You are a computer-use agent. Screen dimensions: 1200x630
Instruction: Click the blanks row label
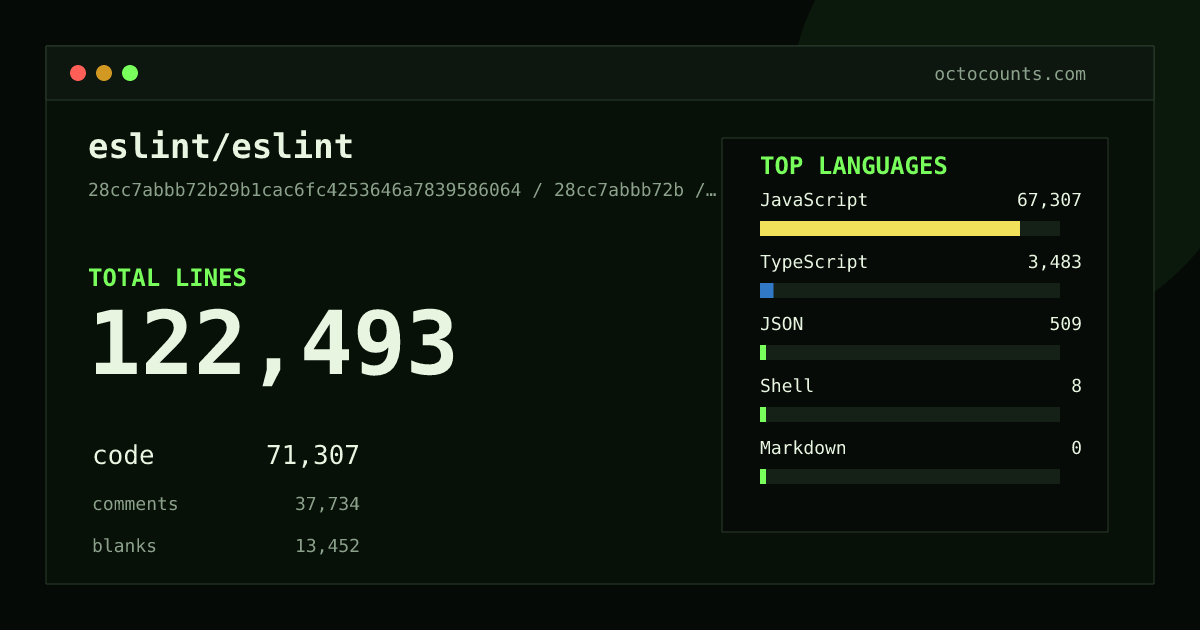(x=124, y=546)
